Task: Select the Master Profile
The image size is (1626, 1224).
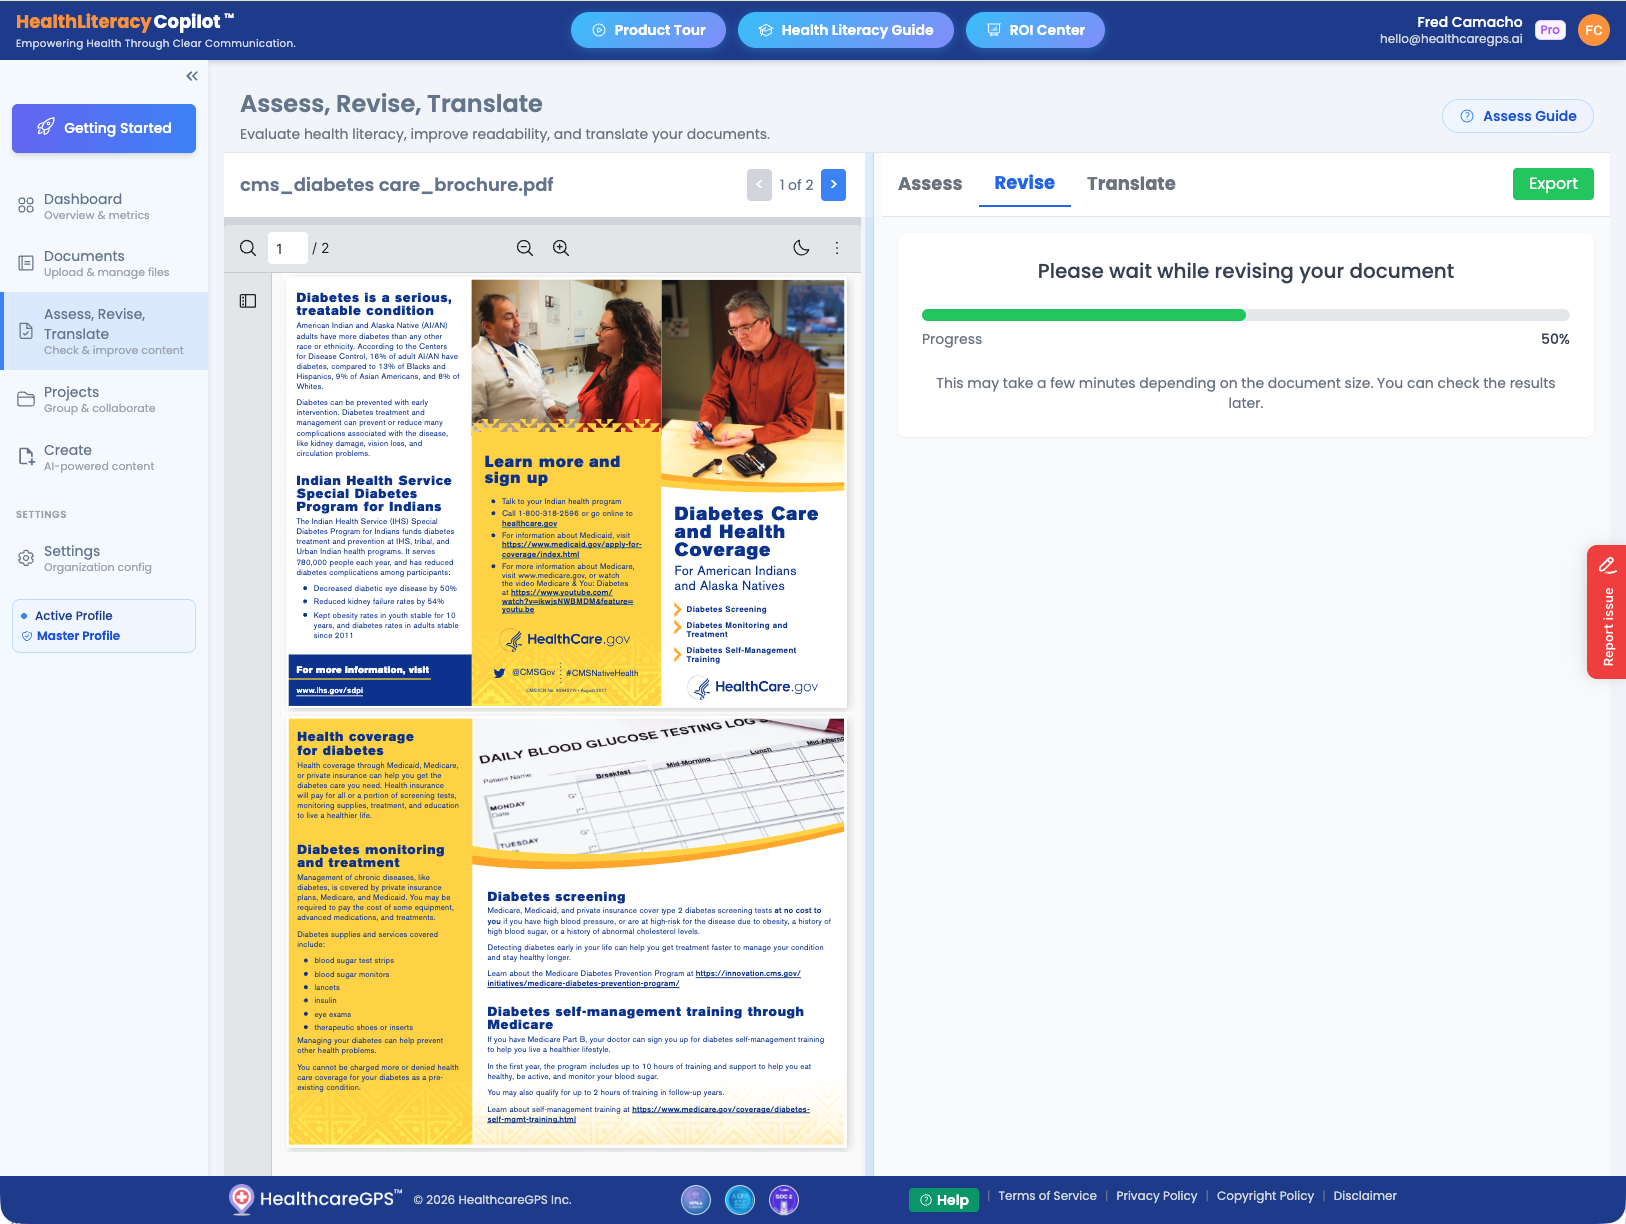Action: coord(79,635)
